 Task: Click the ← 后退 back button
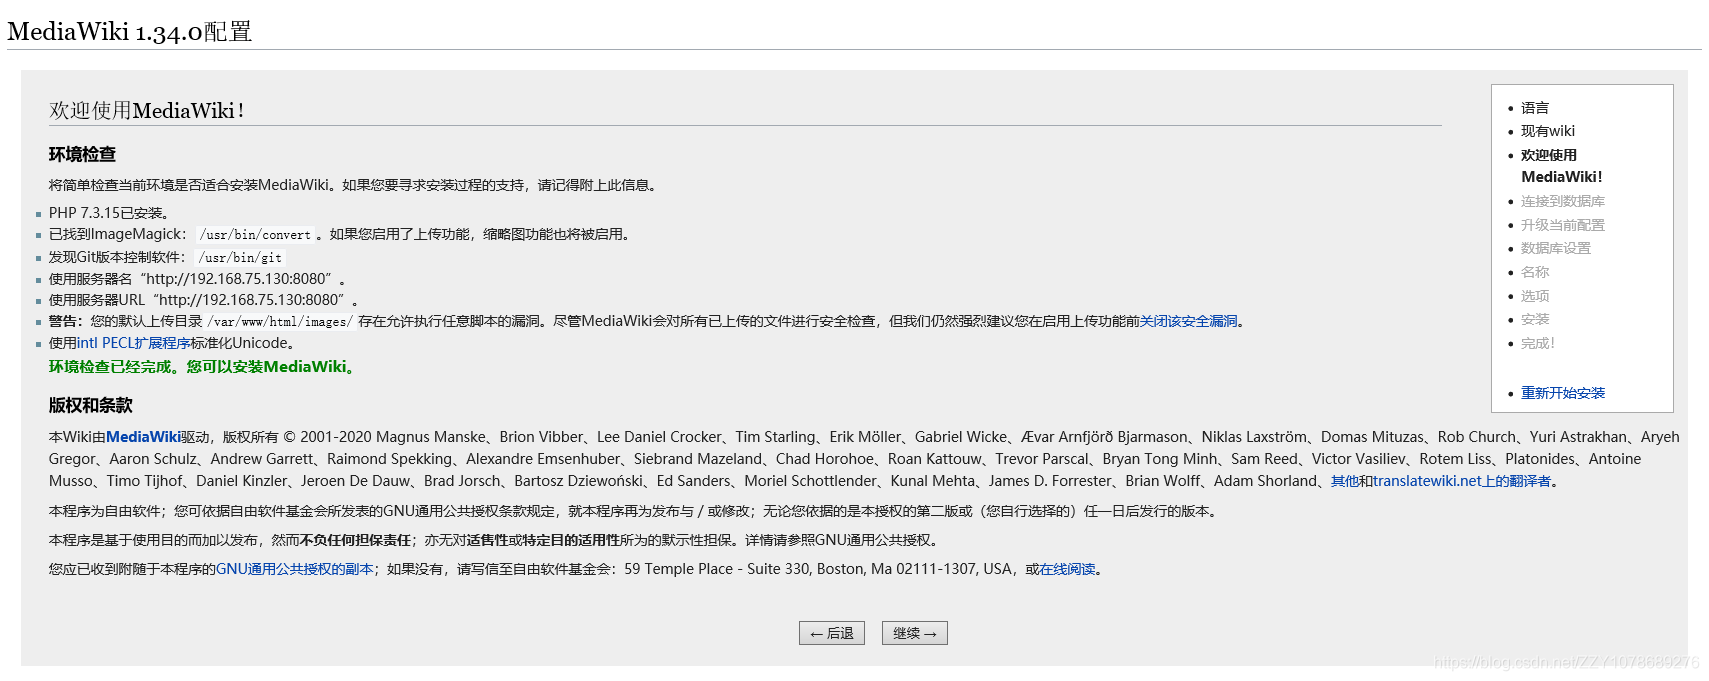[x=832, y=633]
